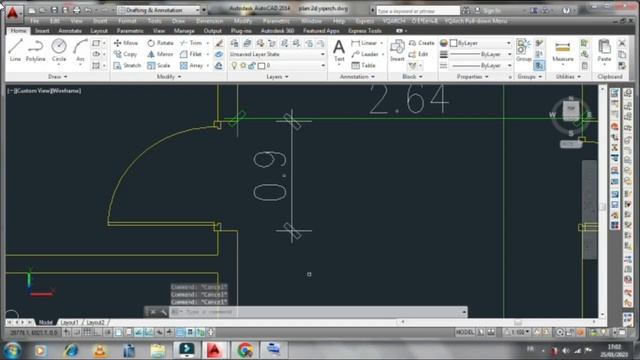Screen dimensions: 640x360
Task: Toggle layer on/off lightbulb icon
Action: click(234, 65)
